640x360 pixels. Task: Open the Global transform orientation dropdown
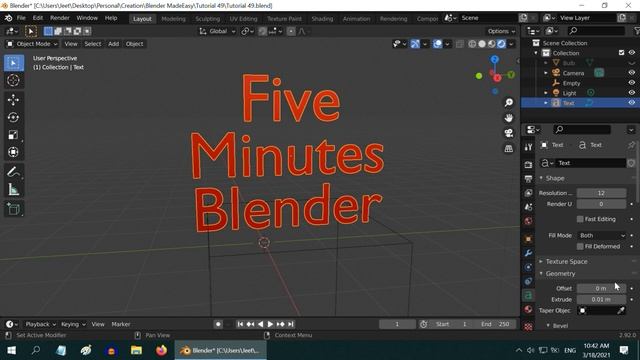pyautogui.click(x=217, y=31)
